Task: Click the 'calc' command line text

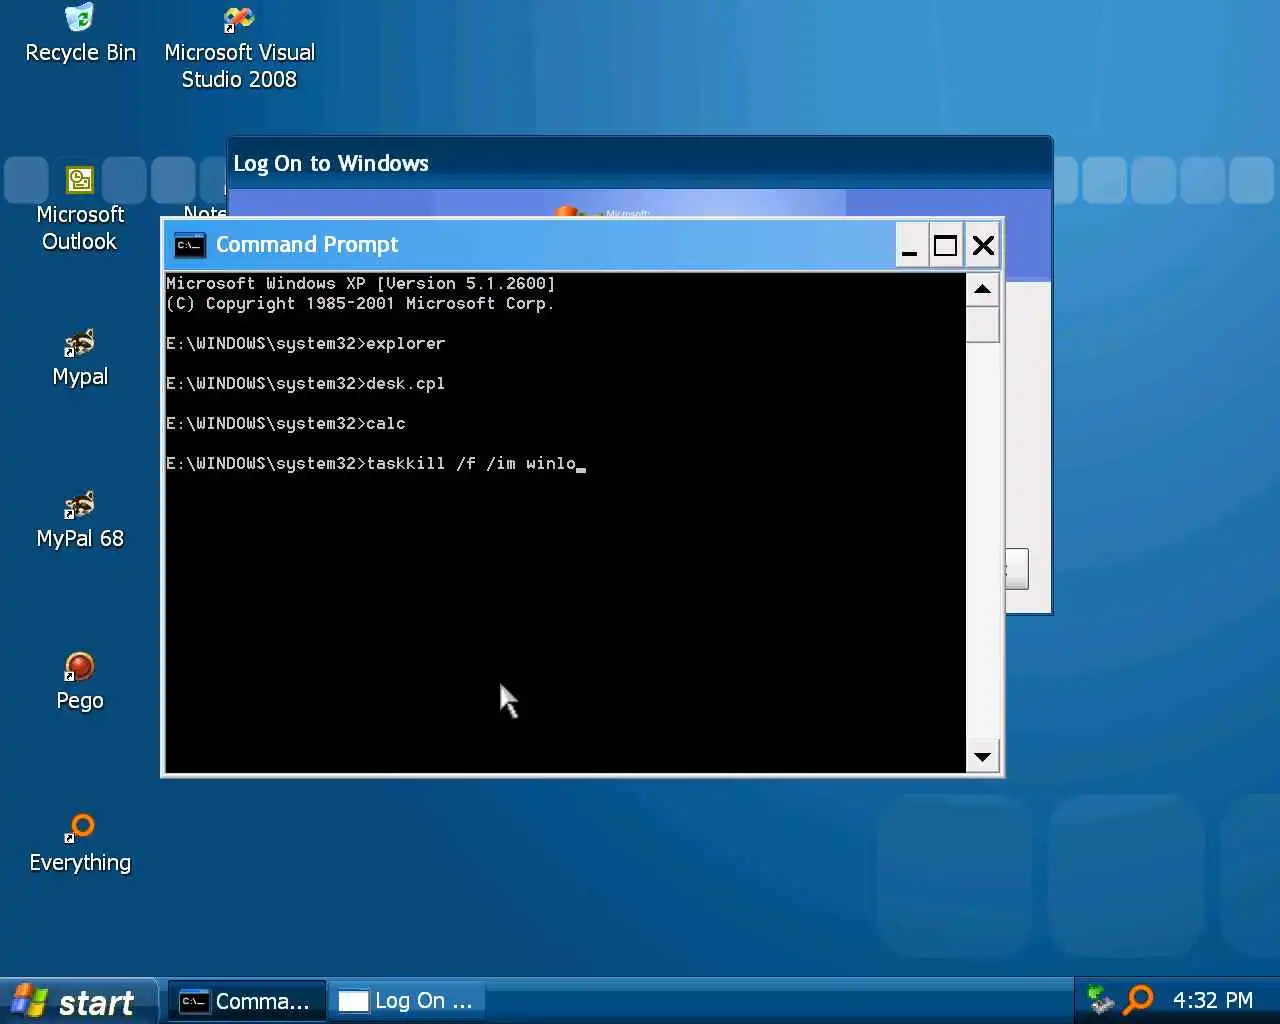Action: click(386, 423)
